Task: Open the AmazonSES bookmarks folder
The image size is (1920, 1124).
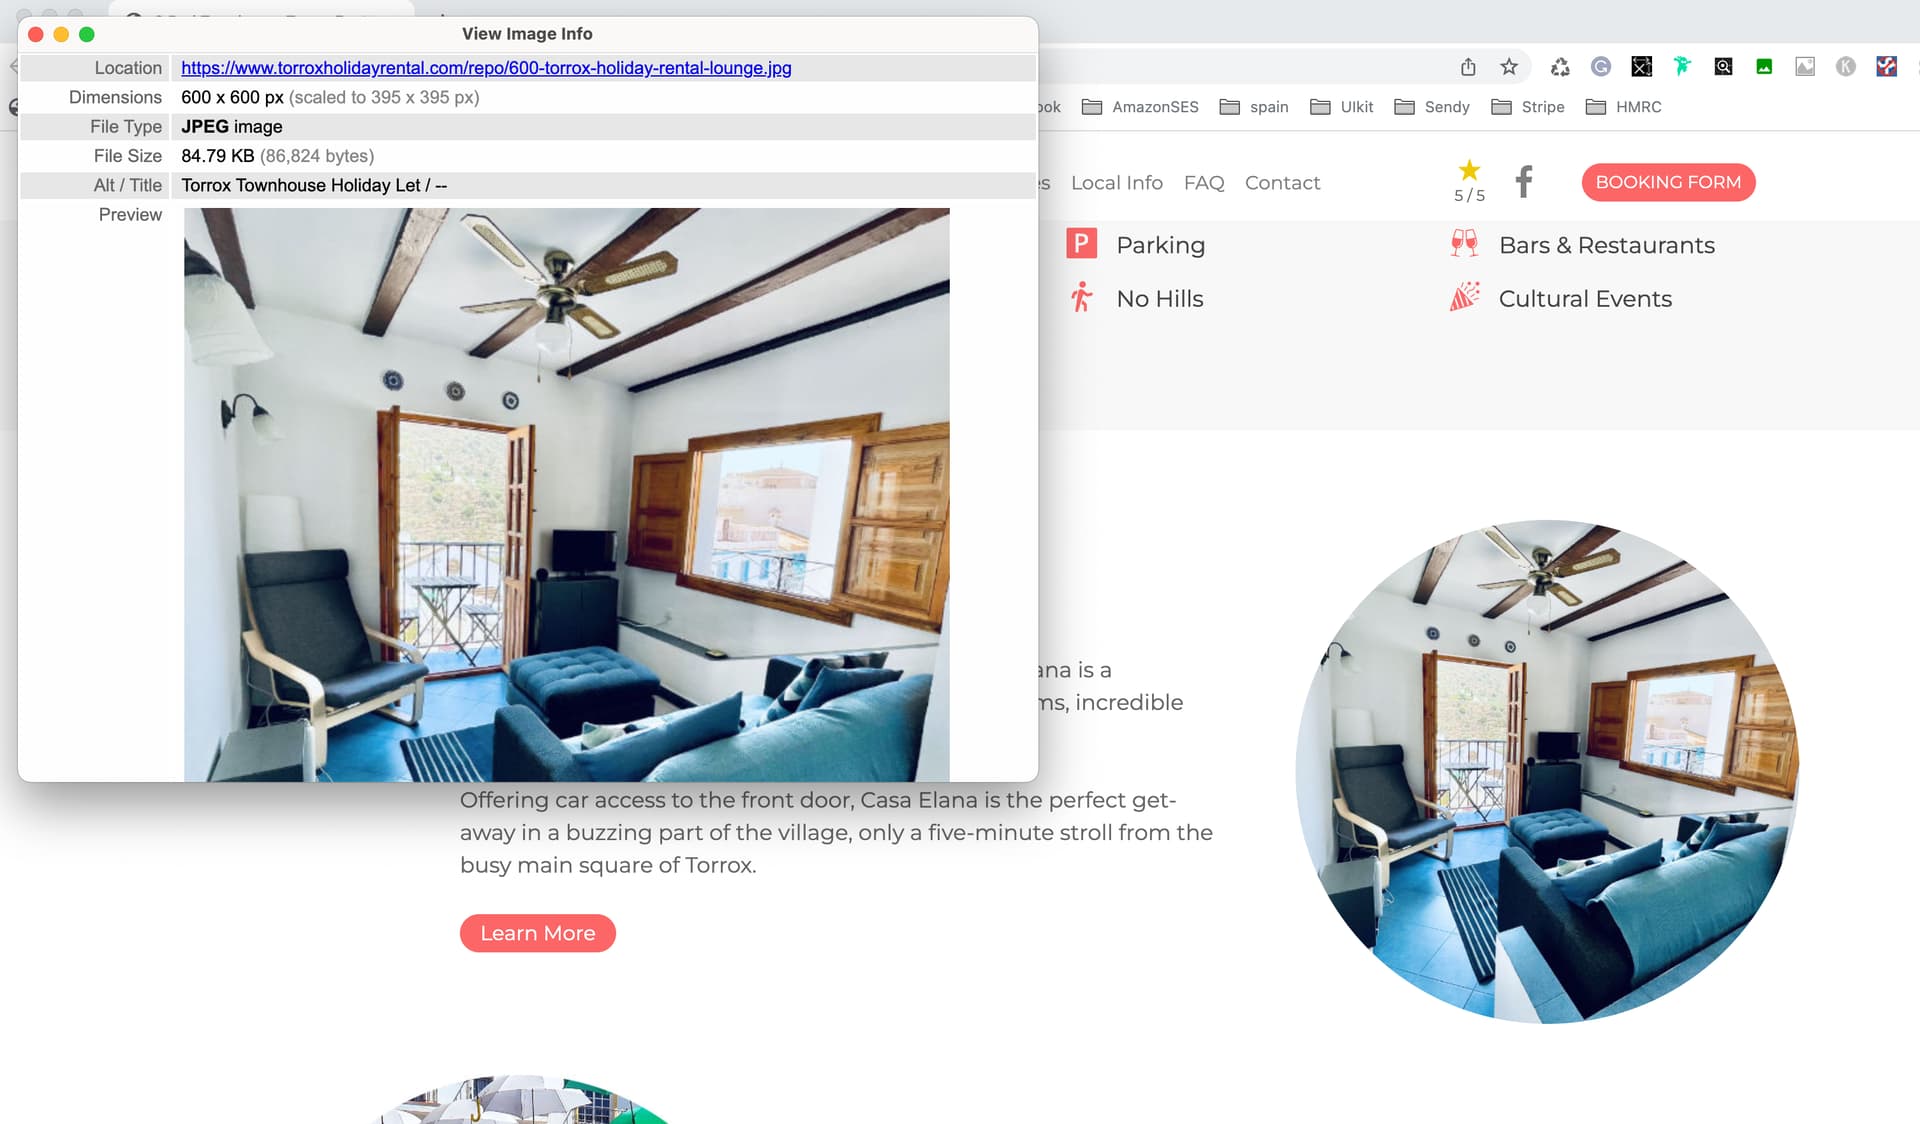Action: pyautogui.click(x=1140, y=107)
